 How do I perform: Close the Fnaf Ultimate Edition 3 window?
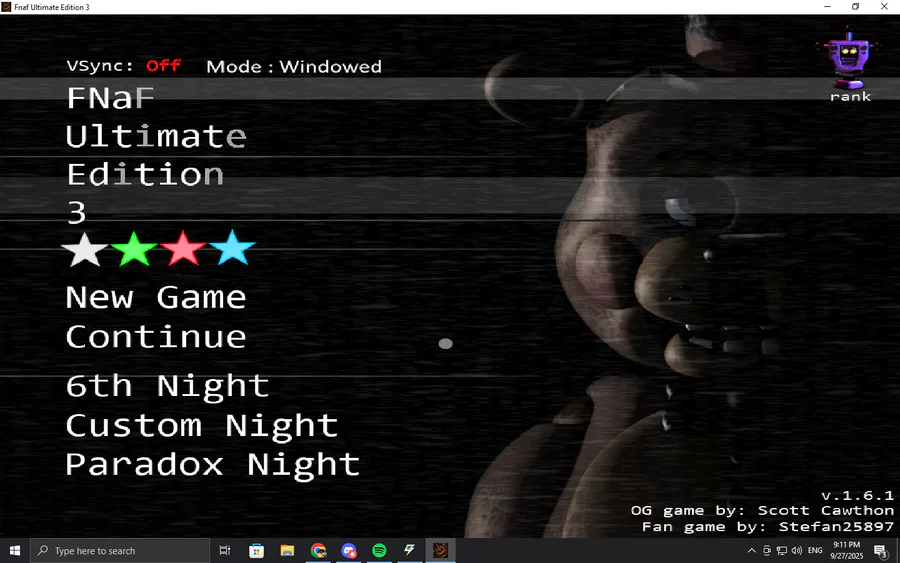click(x=885, y=7)
